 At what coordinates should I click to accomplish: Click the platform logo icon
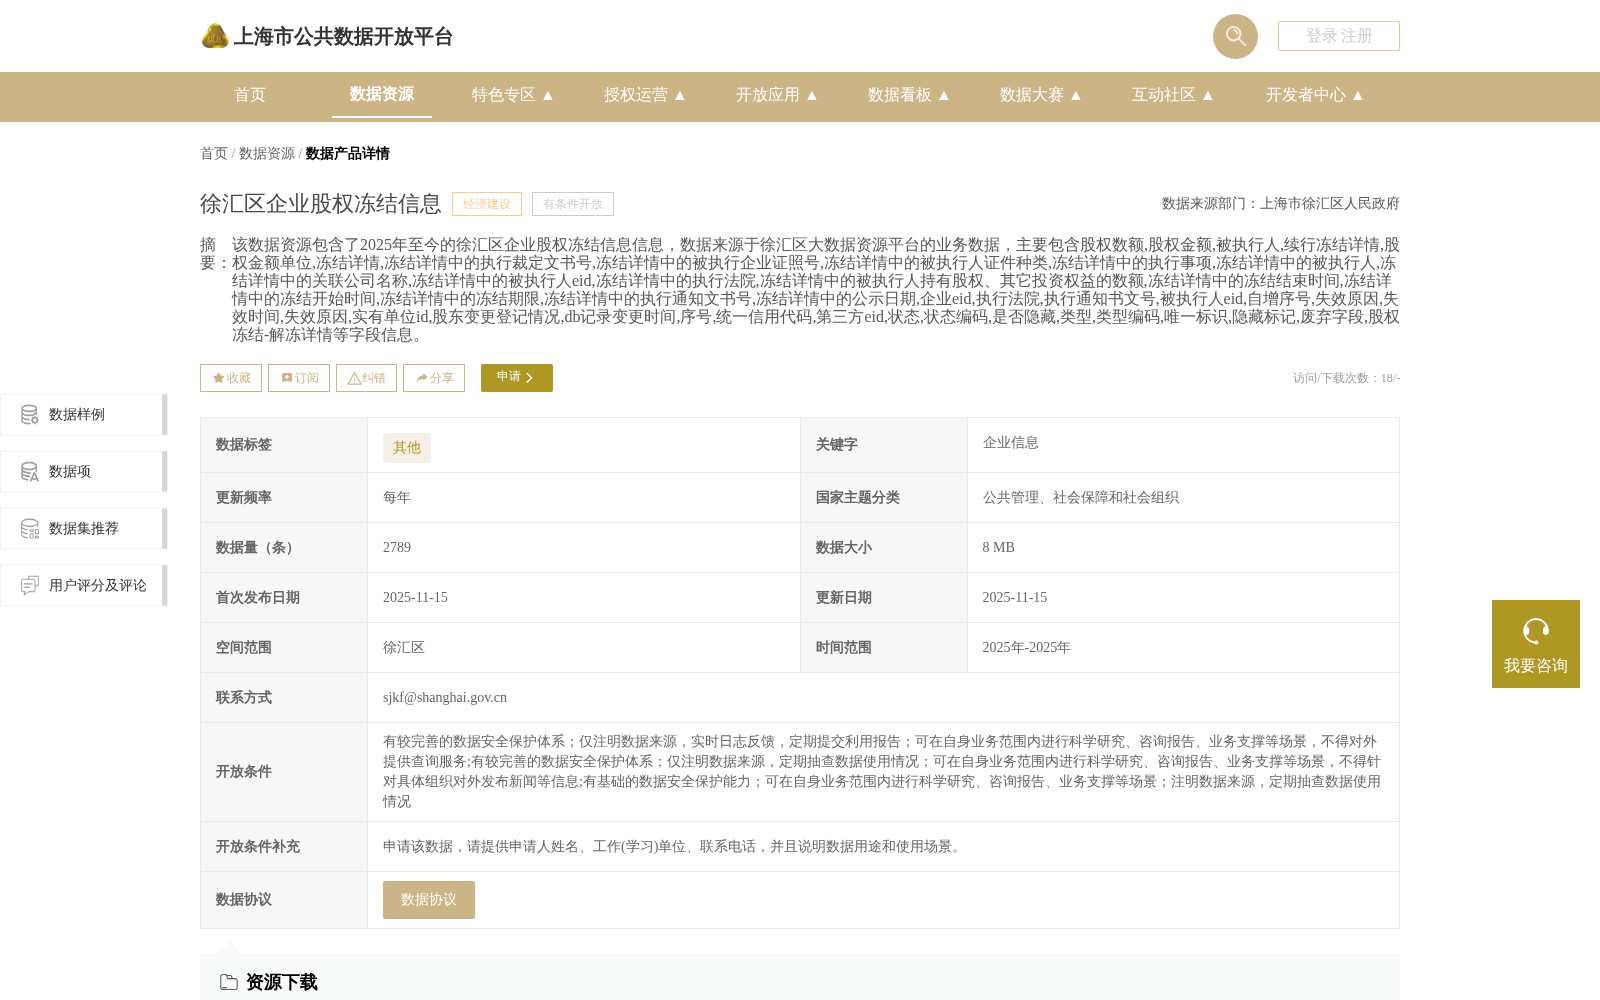coord(215,36)
